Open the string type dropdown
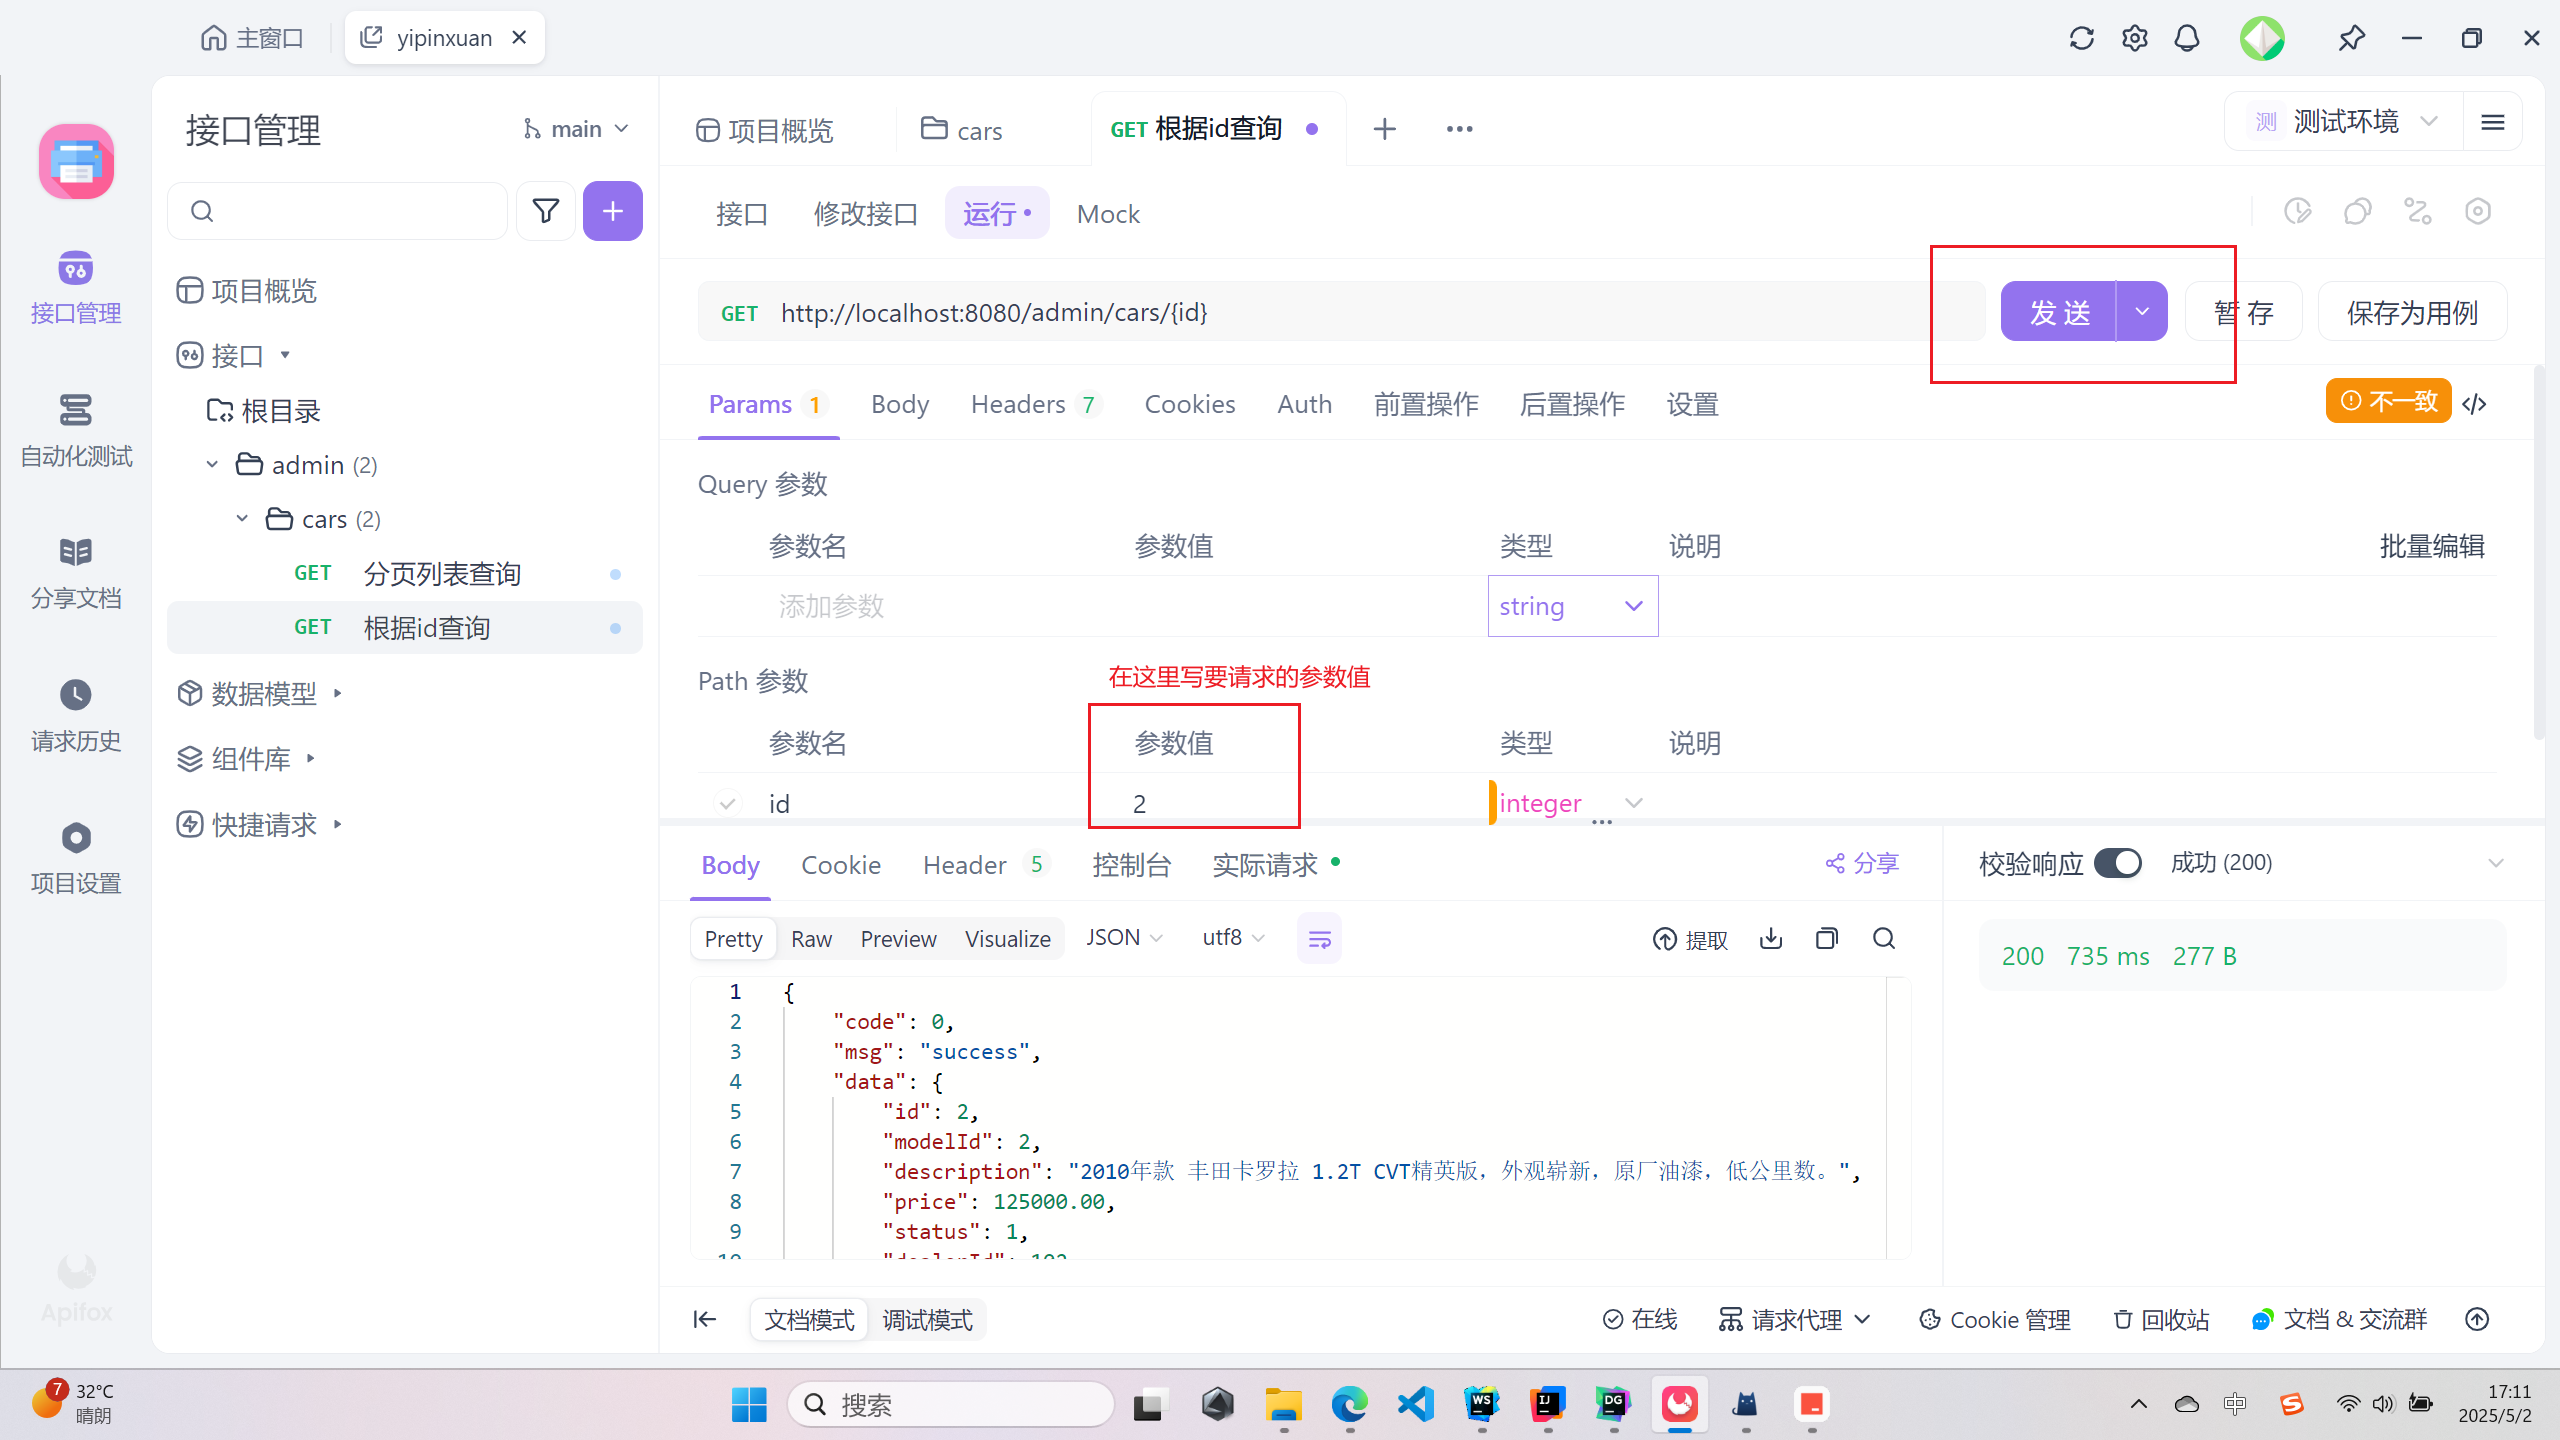 pyautogui.click(x=1572, y=606)
